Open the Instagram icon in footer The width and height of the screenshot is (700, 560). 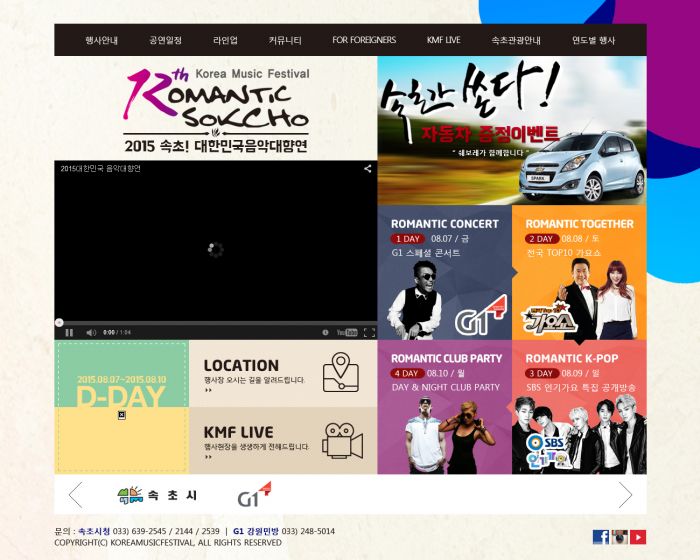pyautogui.click(x=619, y=537)
